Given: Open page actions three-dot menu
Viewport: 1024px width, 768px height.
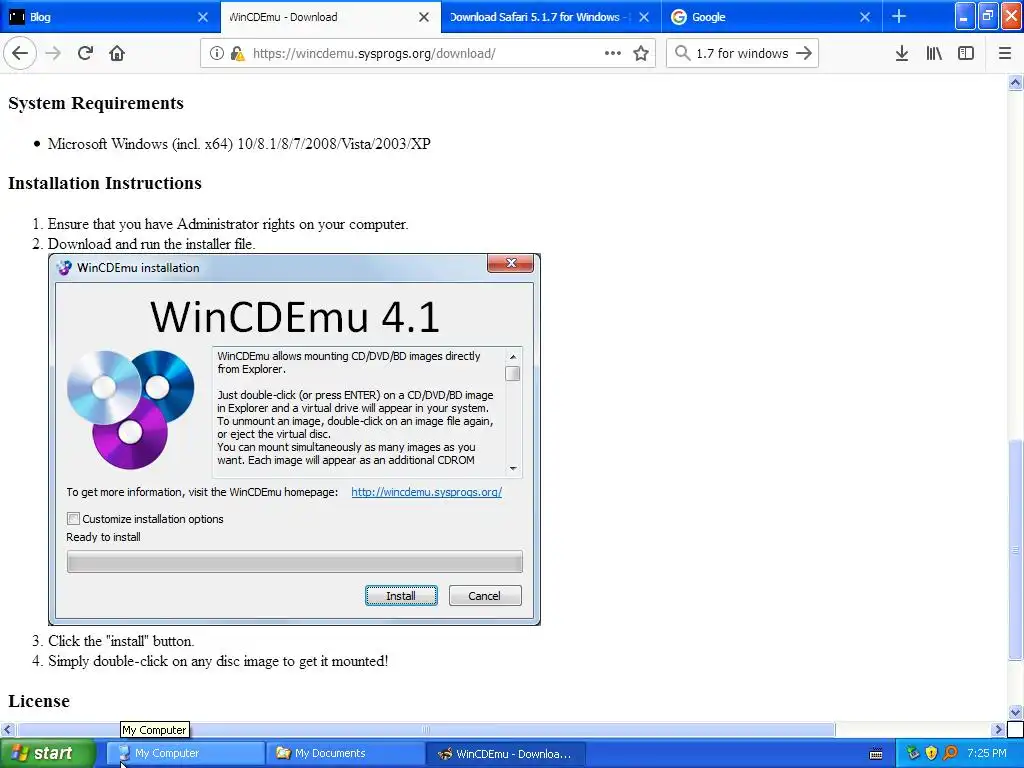Looking at the screenshot, I should [613, 53].
